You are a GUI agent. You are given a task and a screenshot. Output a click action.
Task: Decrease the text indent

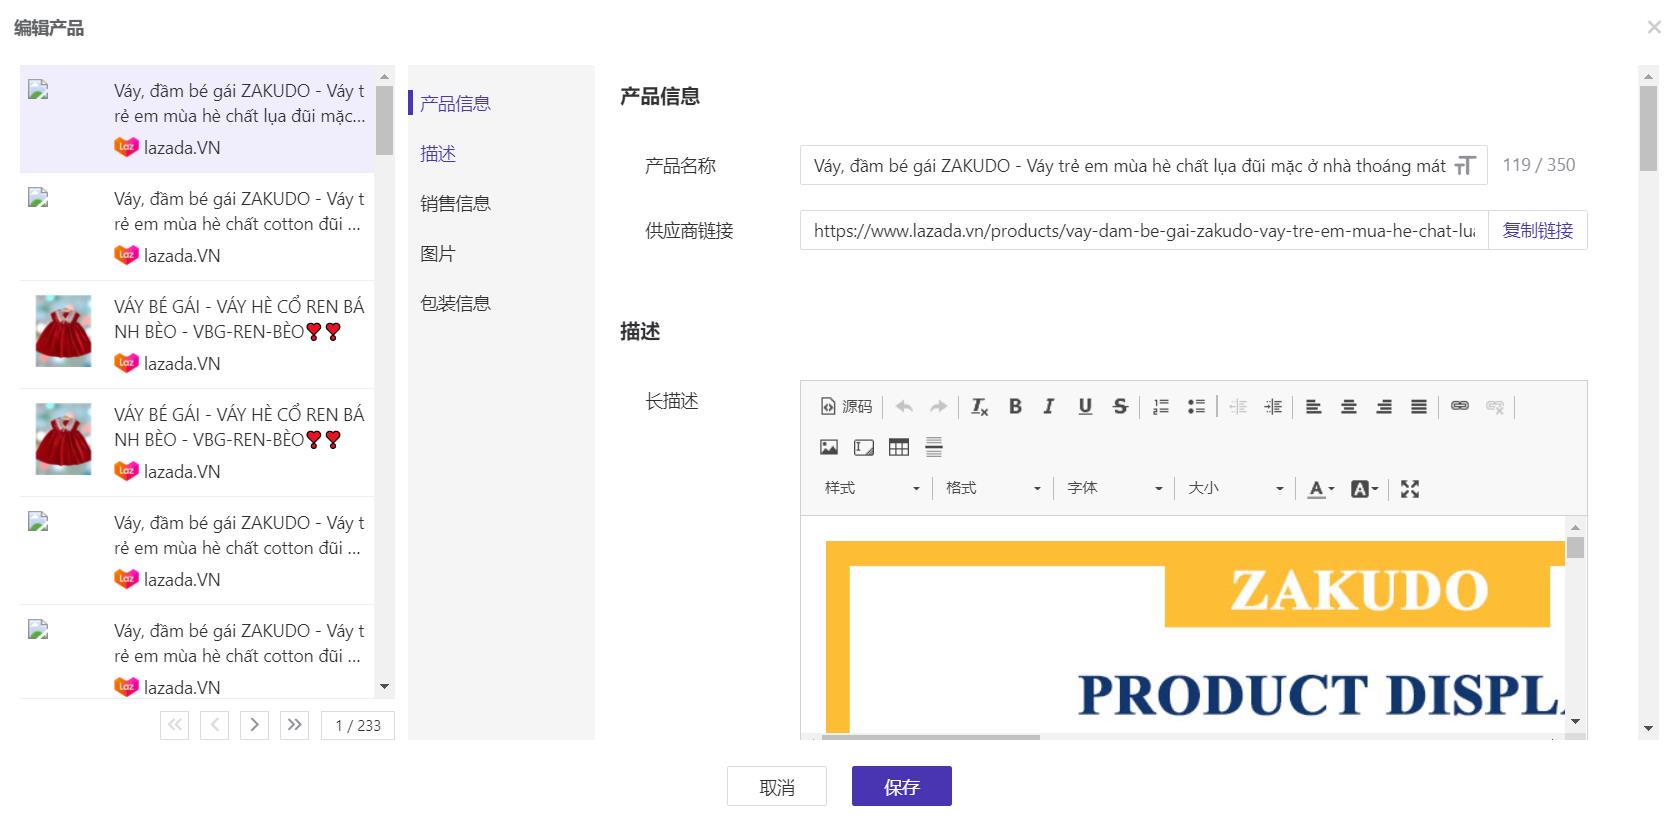[x=1238, y=406]
